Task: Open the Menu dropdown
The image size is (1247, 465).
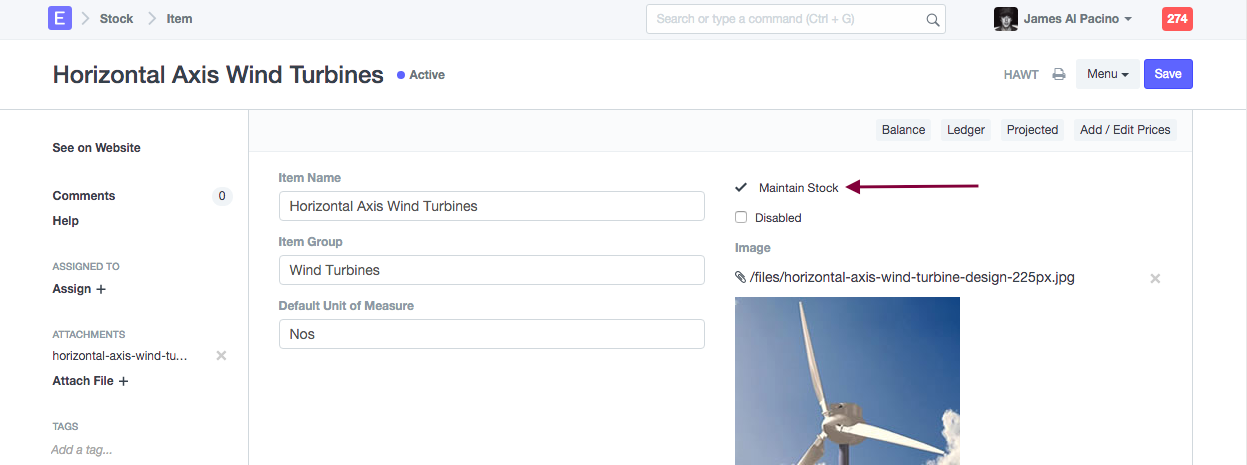Action: (1107, 74)
